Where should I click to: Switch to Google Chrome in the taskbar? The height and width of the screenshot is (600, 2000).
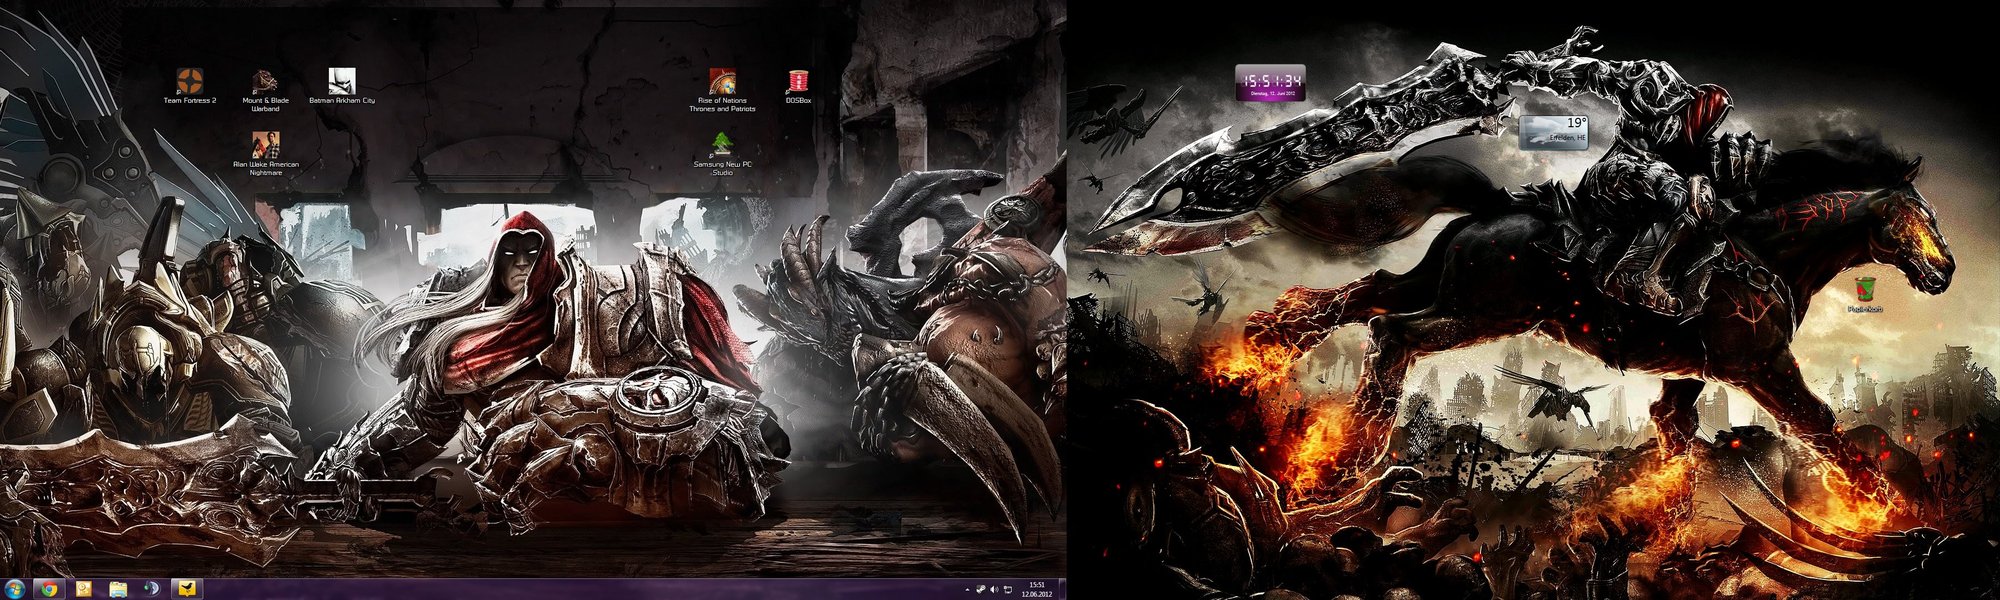[49, 589]
